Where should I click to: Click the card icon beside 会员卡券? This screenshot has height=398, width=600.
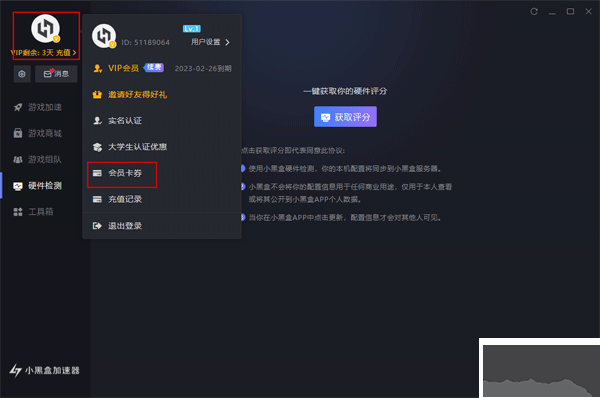click(97, 173)
